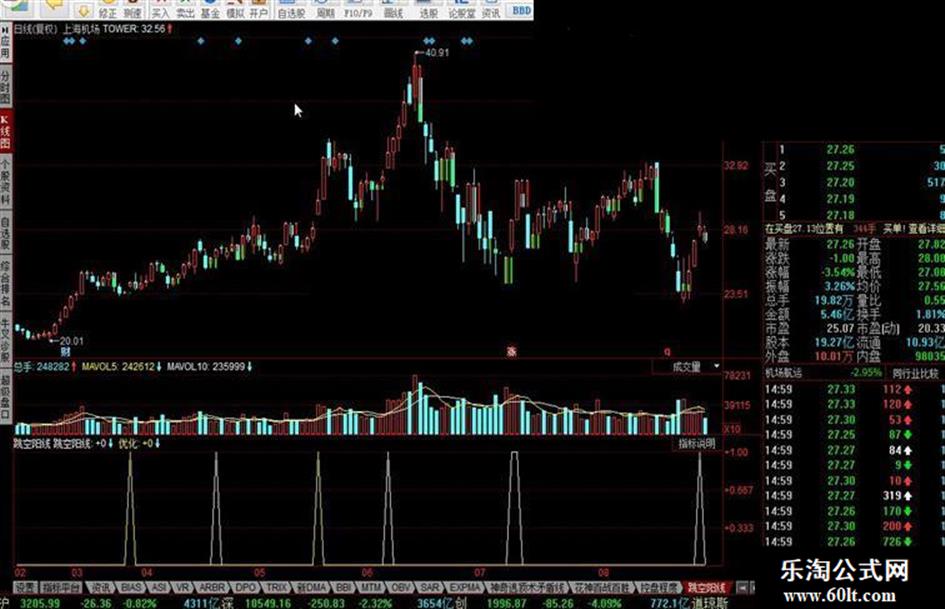The height and width of the screenshot is (609, 945).
Task: Click the 财 marker on the chart
Action: [x=65, y=352]
